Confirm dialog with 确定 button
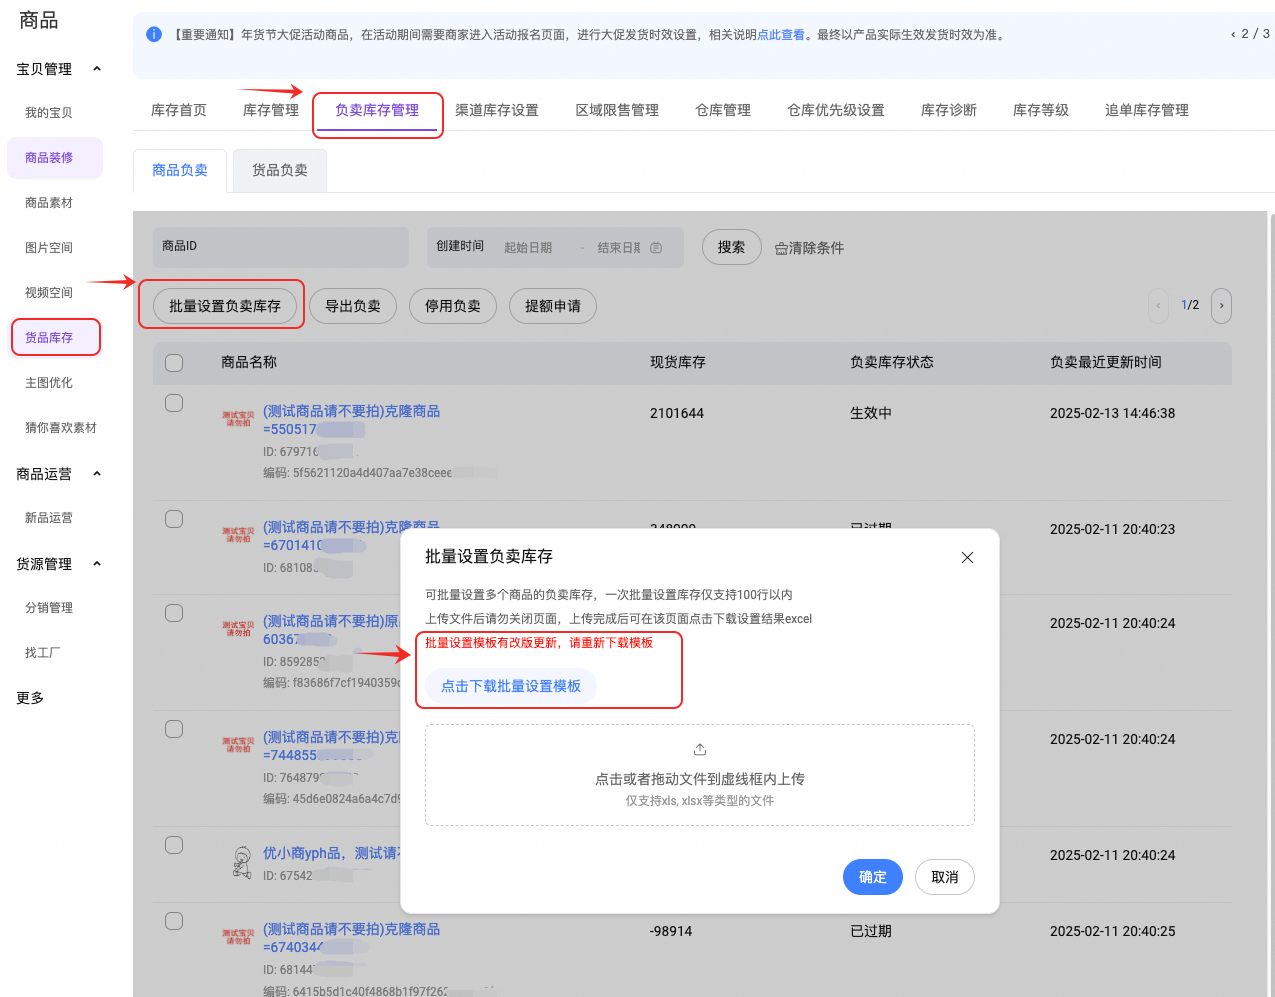The width and height of the screenshot is (1275, 997). pyautogui.click(x=873, y=877)
